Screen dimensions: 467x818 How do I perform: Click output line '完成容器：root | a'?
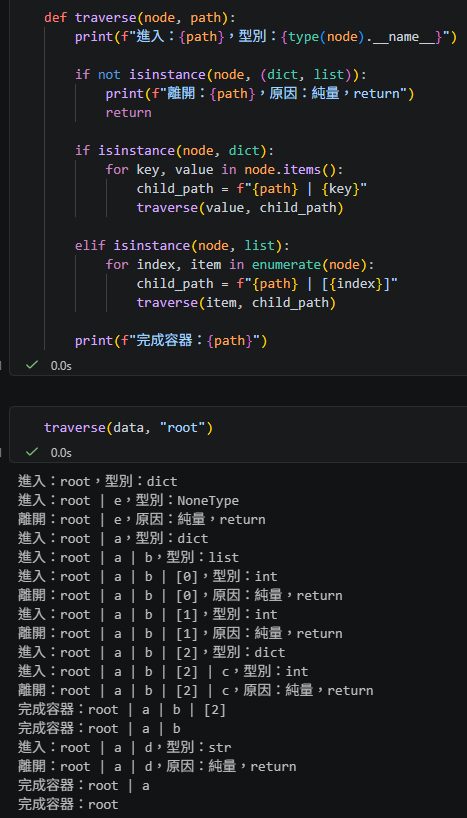pyautogui.click(x=83, y=785)
